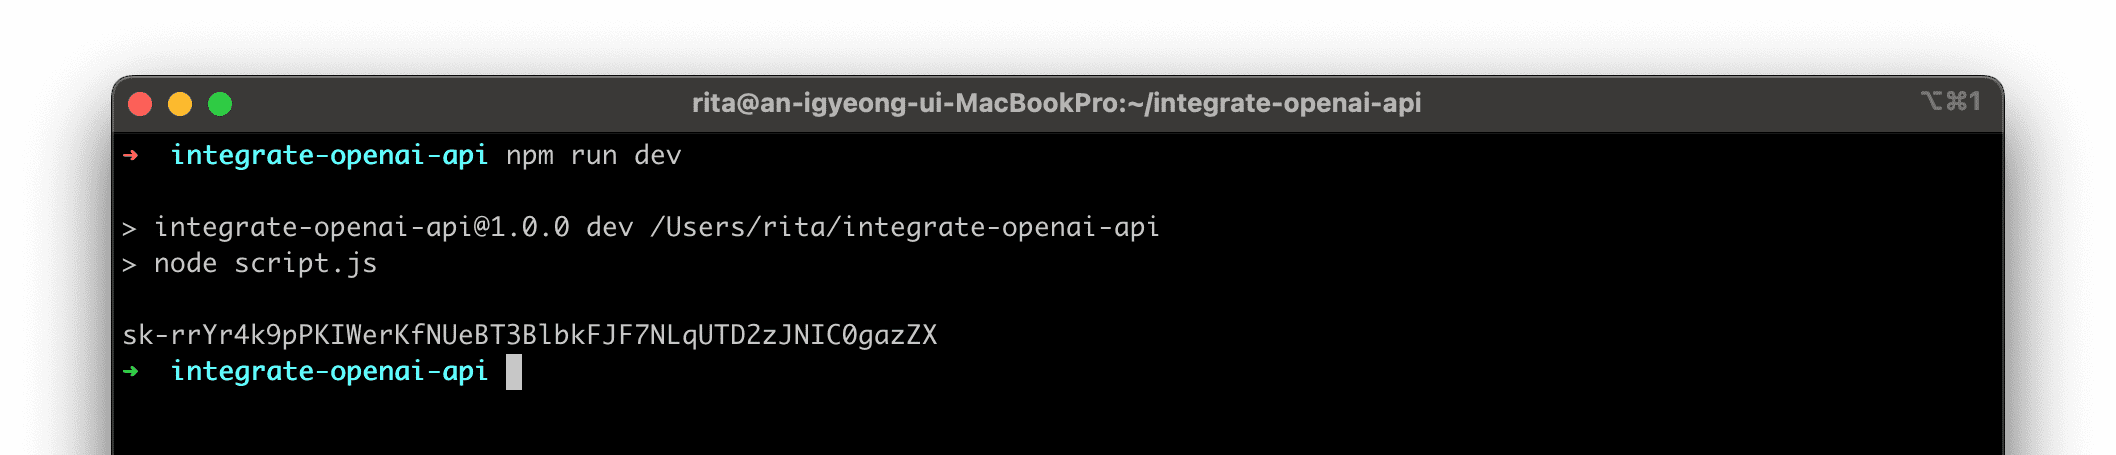The width and height of the screenshot is (2116, 455).
Task: Click 'dev' in the npm run command
Action: 658,156
